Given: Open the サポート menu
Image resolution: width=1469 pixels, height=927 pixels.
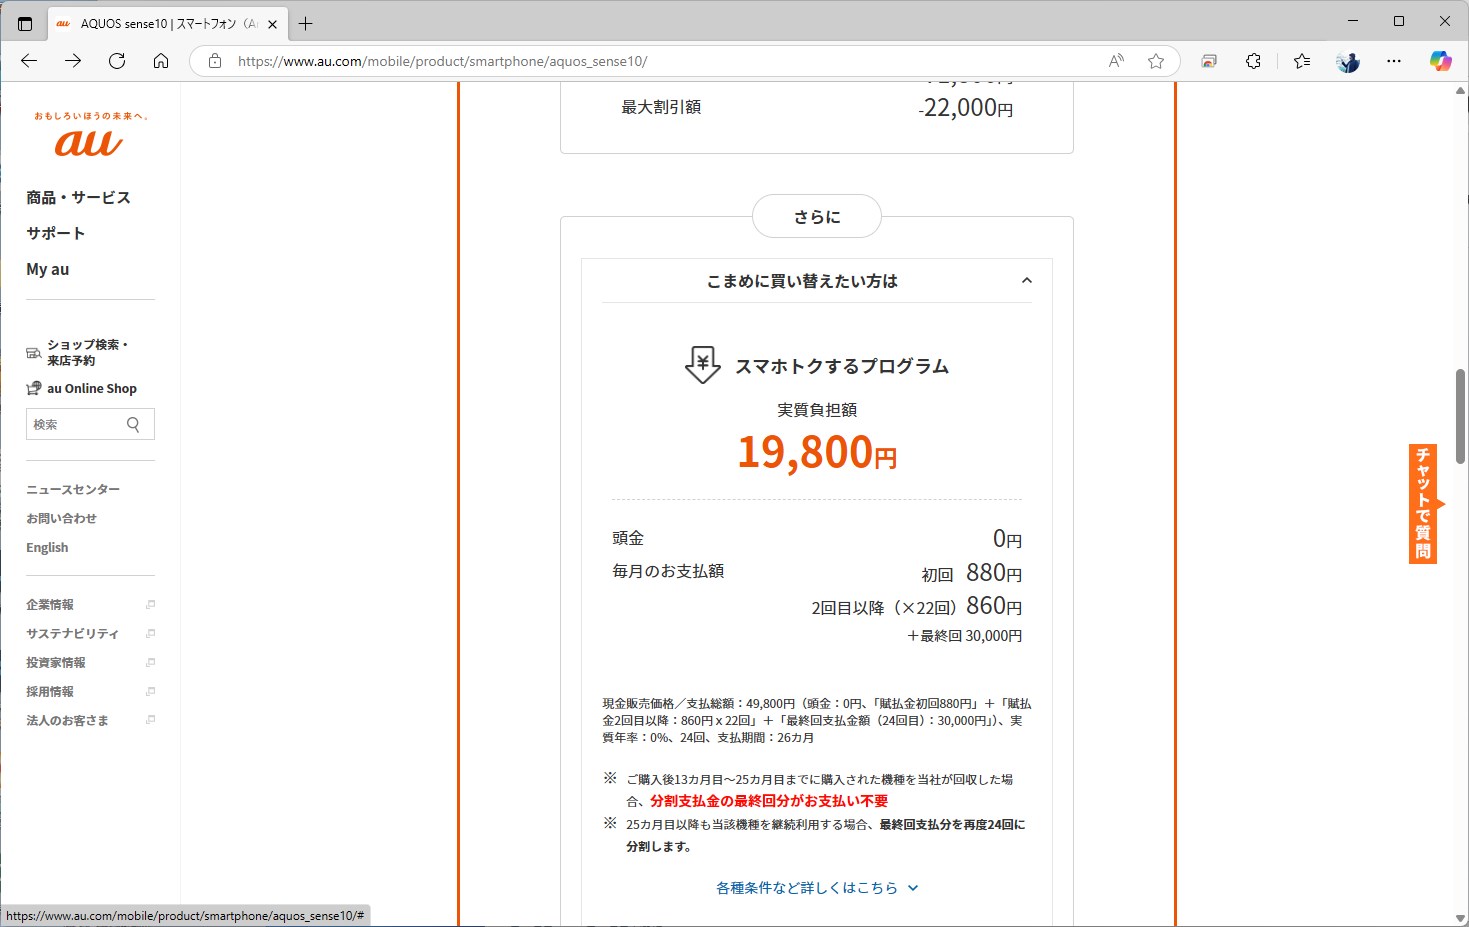Looking at the screenshot, I should click(55, 233).
